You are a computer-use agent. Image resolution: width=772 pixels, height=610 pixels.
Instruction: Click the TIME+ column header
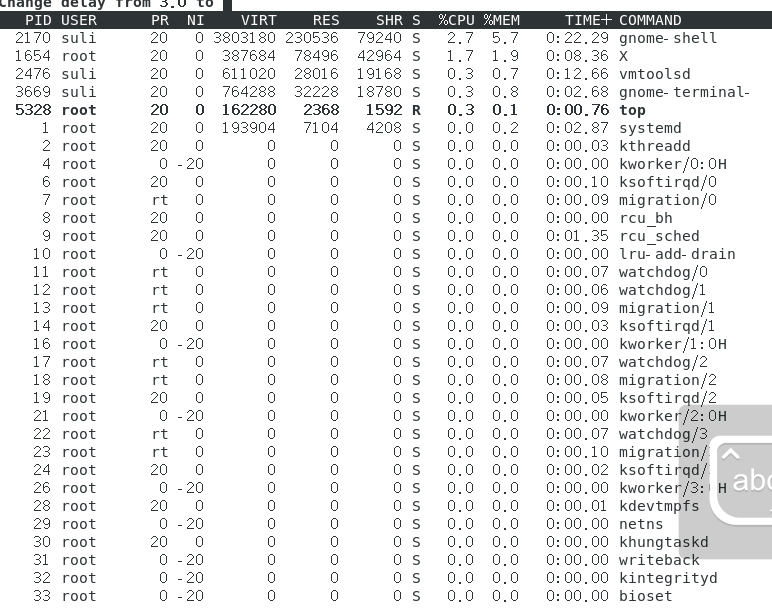(588, 20)
